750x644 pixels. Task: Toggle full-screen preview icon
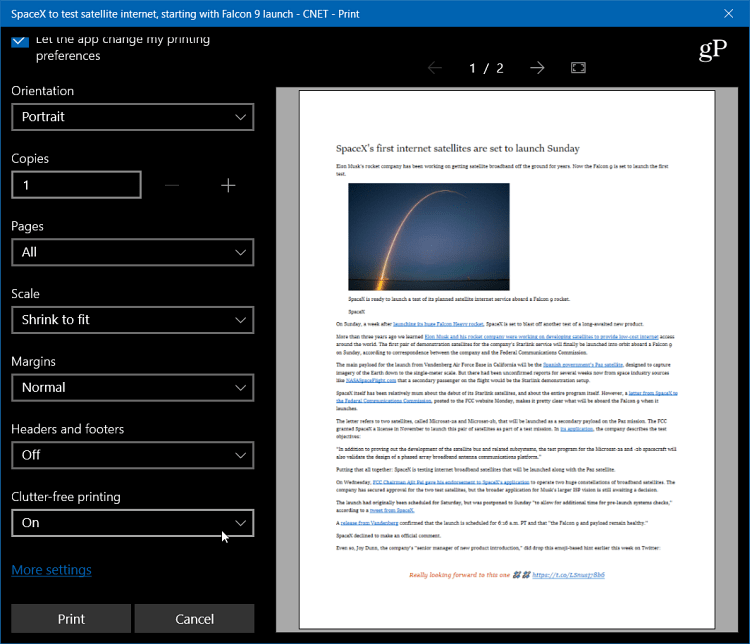pos(578,68)
